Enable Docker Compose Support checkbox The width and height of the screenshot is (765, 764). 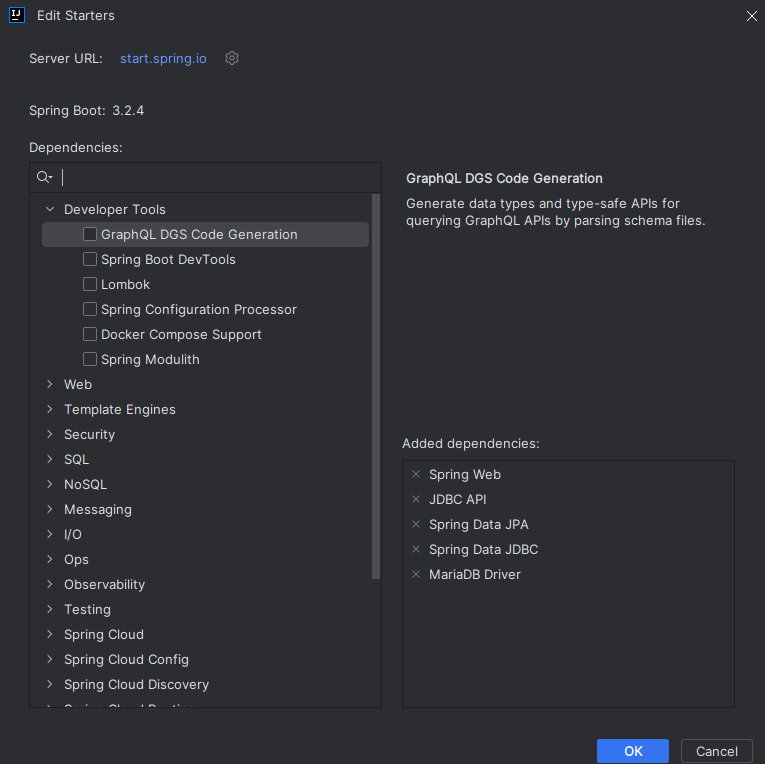pyautogui.click(x=90, y=334)
